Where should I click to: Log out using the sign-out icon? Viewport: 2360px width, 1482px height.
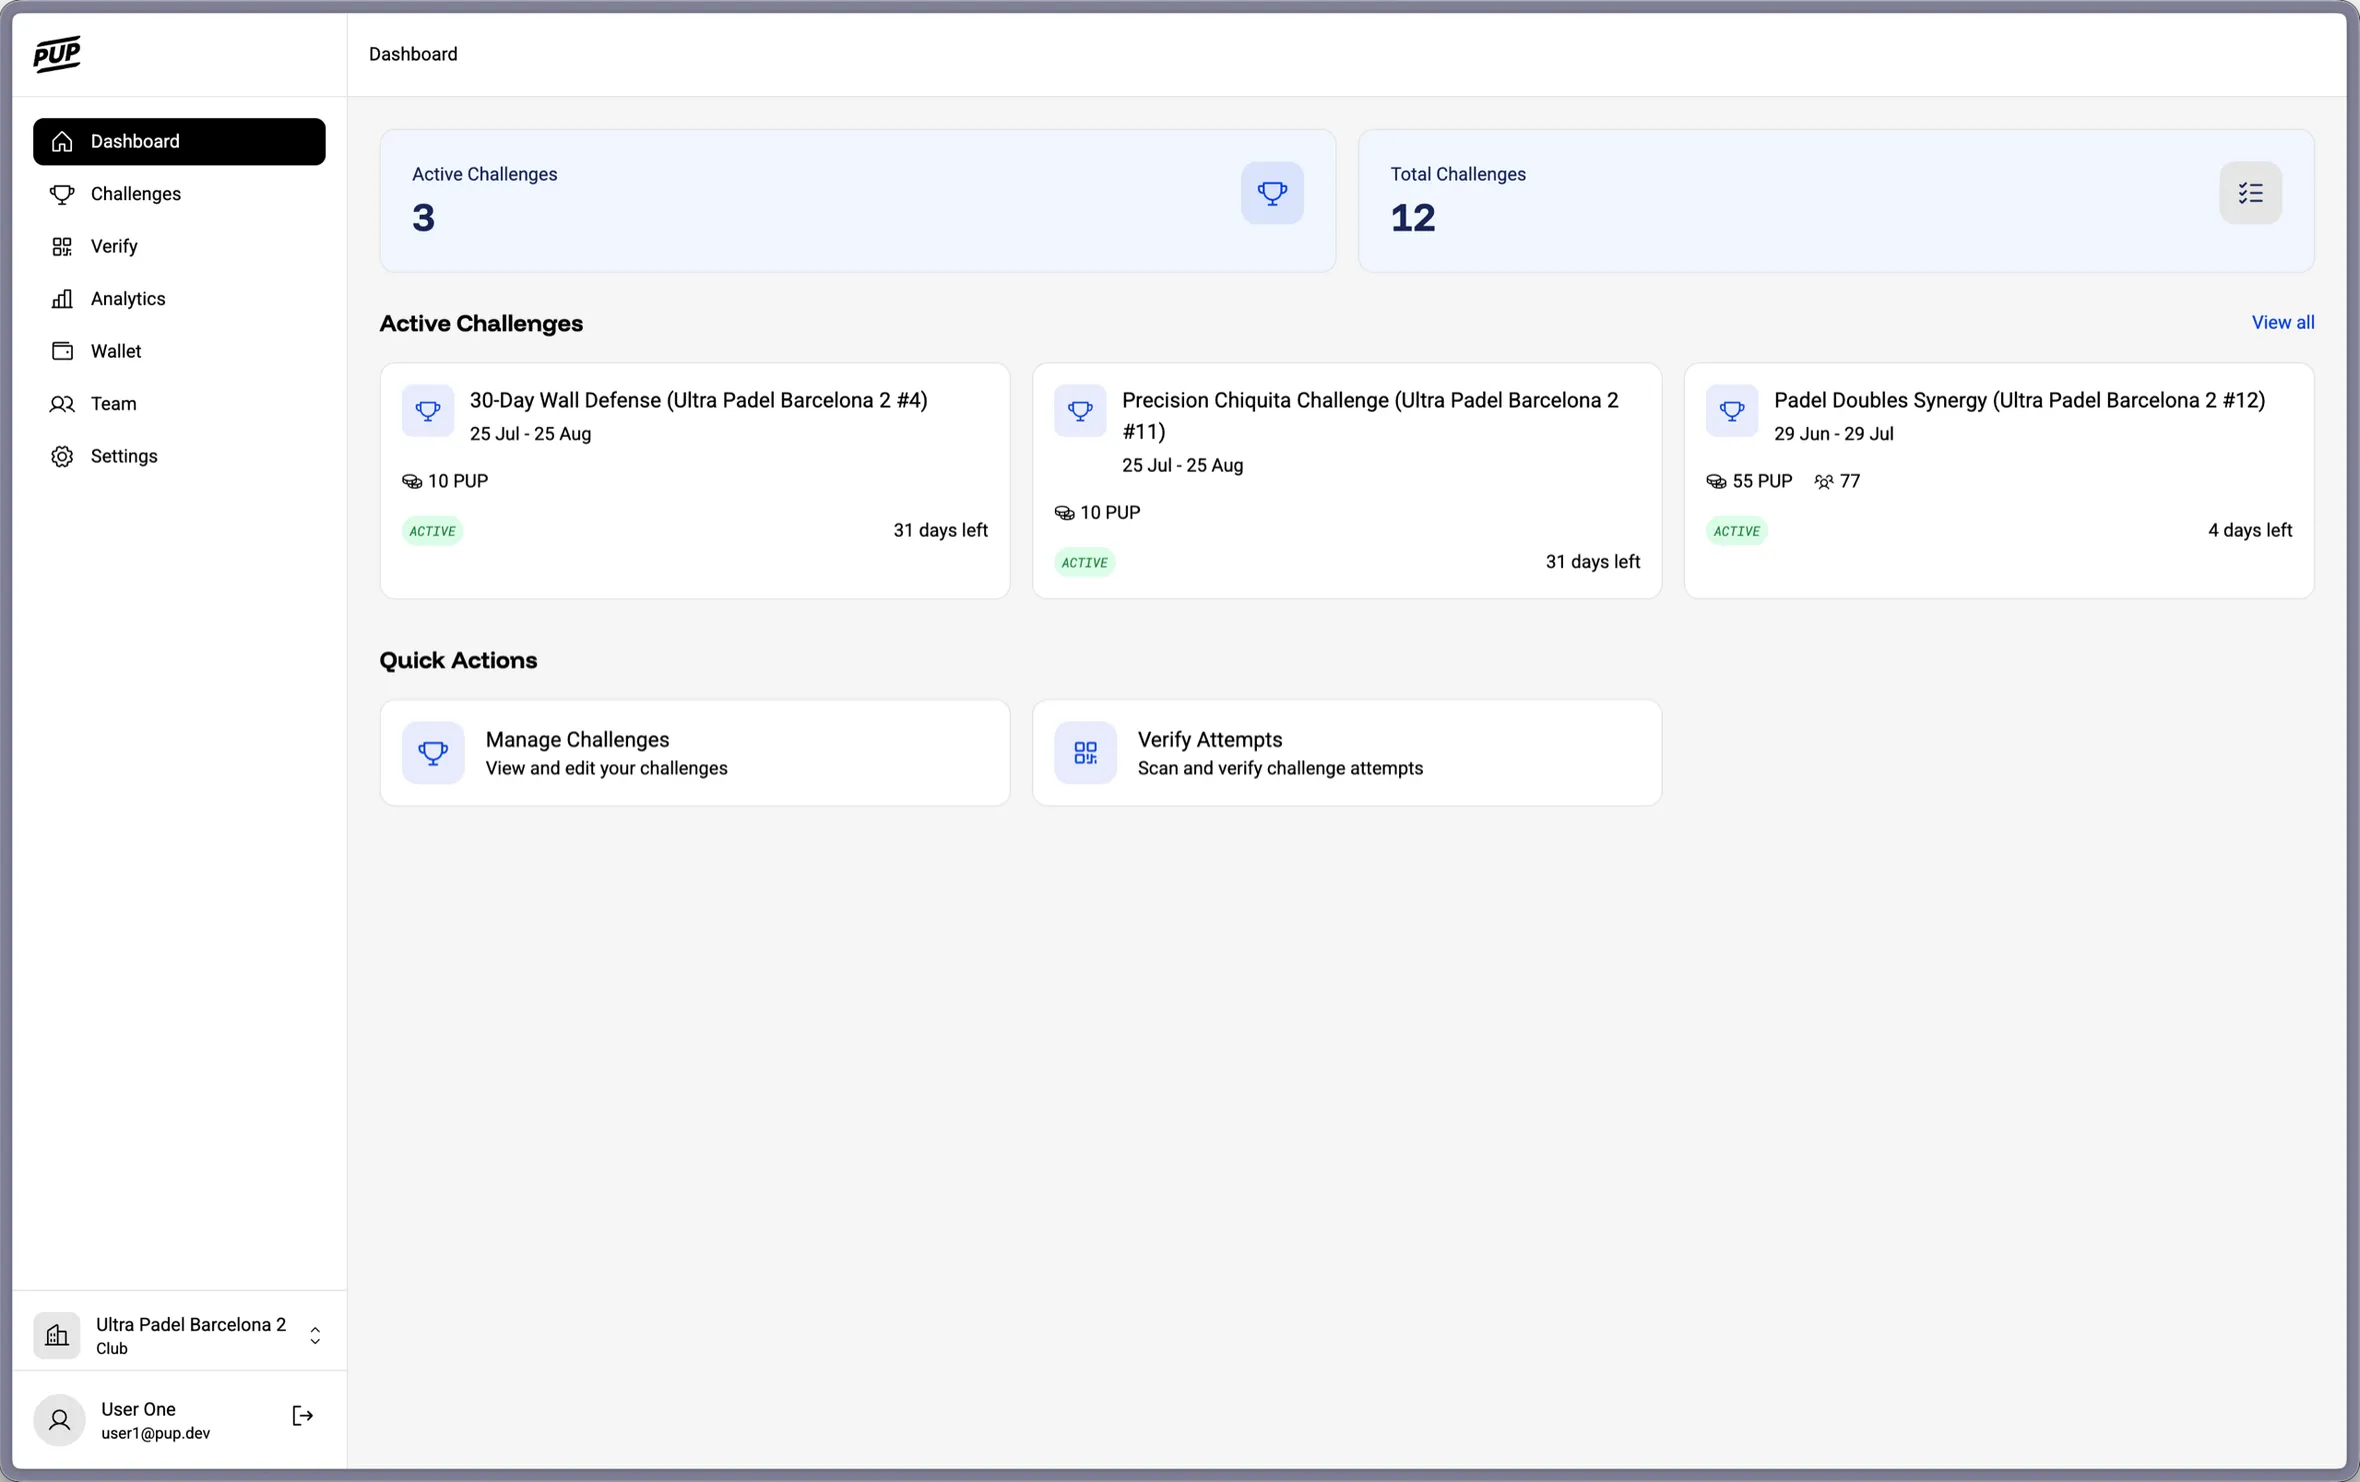click(x=302, y=1416)
